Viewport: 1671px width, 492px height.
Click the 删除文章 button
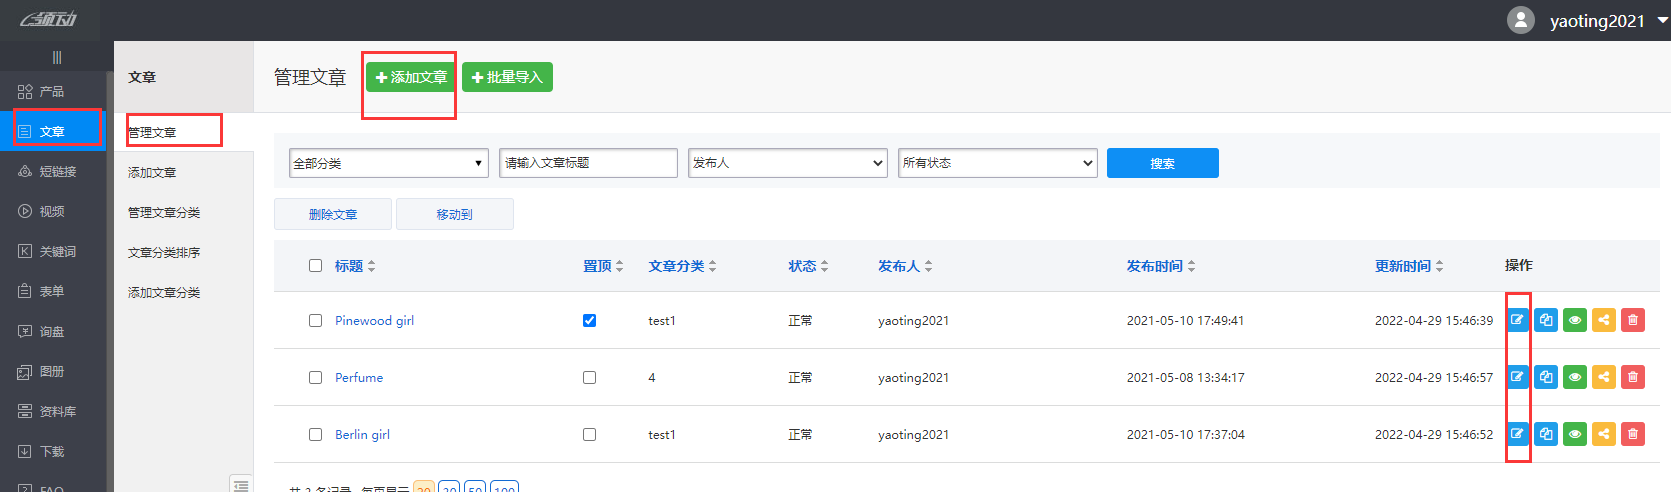pyautogui.click(x=333, y=214)
